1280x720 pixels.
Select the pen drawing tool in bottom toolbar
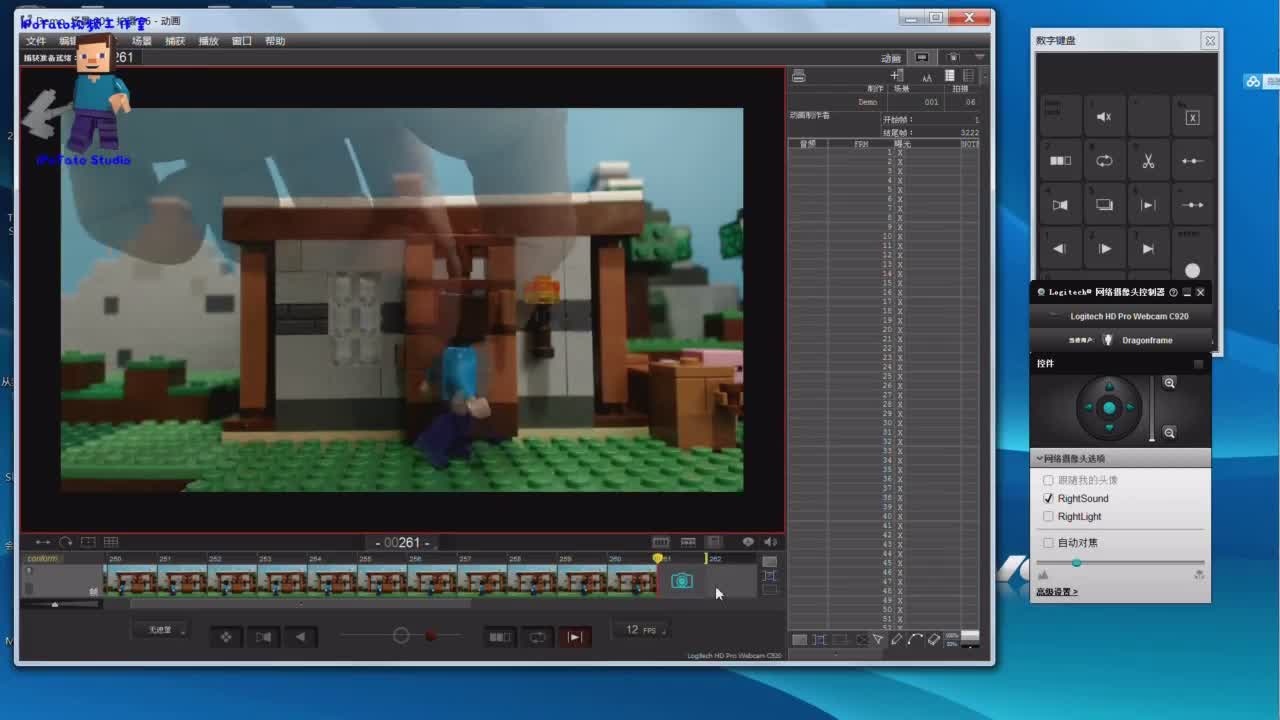pyautogui.click(x=896, y=639)
